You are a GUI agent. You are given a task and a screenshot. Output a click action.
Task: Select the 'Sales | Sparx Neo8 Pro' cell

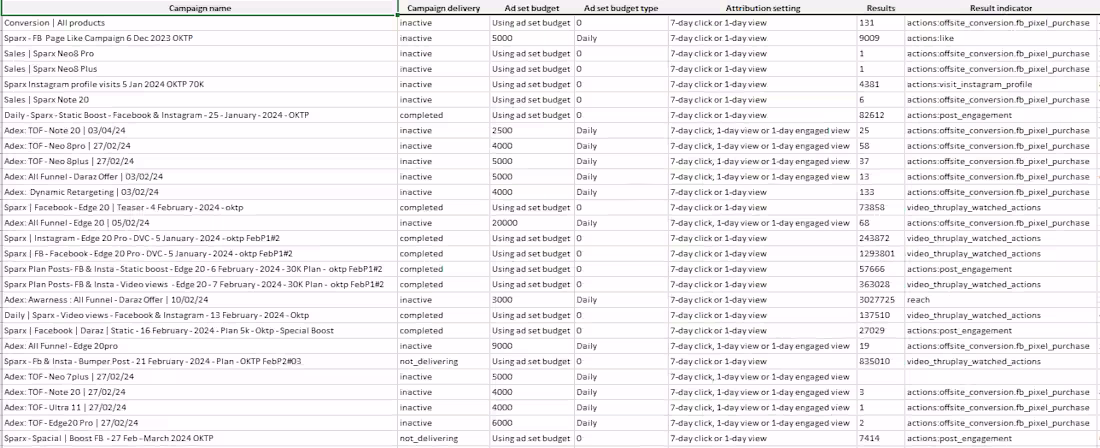coord(199,54)
